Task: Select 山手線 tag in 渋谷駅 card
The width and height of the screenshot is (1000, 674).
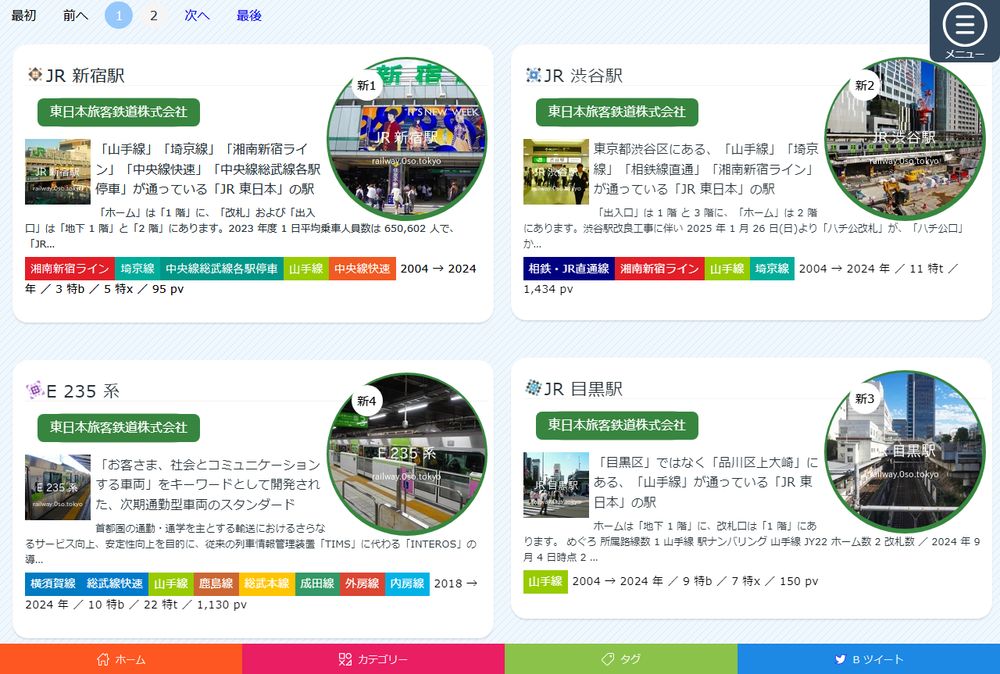Action: (727, 268)
